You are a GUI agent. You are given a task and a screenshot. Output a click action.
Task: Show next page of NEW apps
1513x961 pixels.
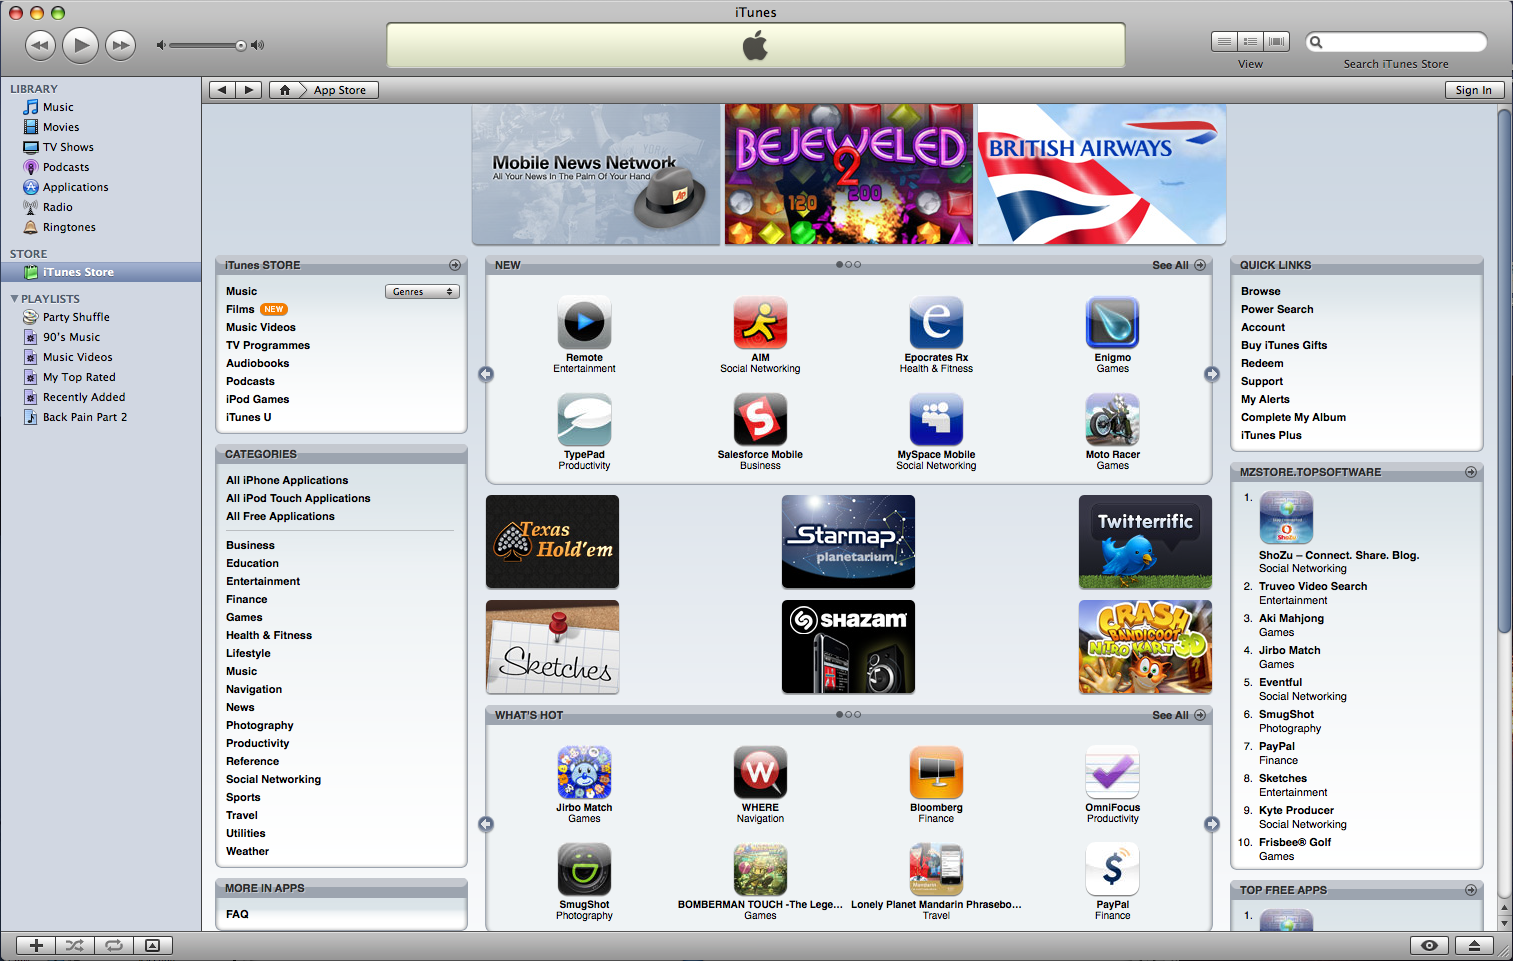click(1212, 374)
